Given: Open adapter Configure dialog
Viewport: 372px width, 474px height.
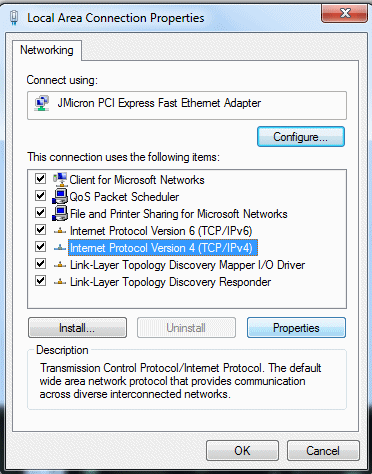Looking at the screenshot, I should (301, 137).
